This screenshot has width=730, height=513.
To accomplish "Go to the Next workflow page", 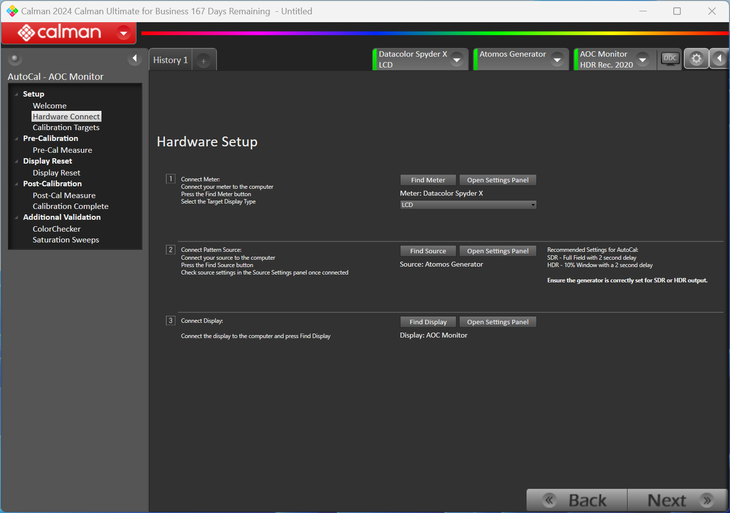I will click(677, 500).
